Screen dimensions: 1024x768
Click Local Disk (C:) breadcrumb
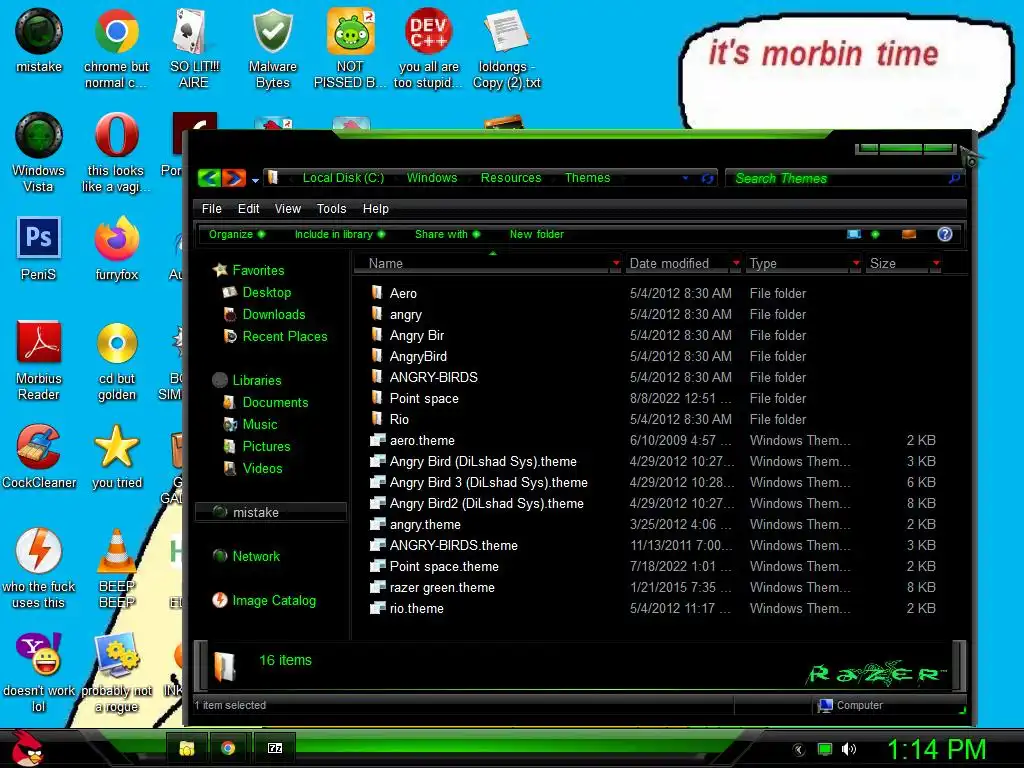pyautogui.click(x=343, y=178)
